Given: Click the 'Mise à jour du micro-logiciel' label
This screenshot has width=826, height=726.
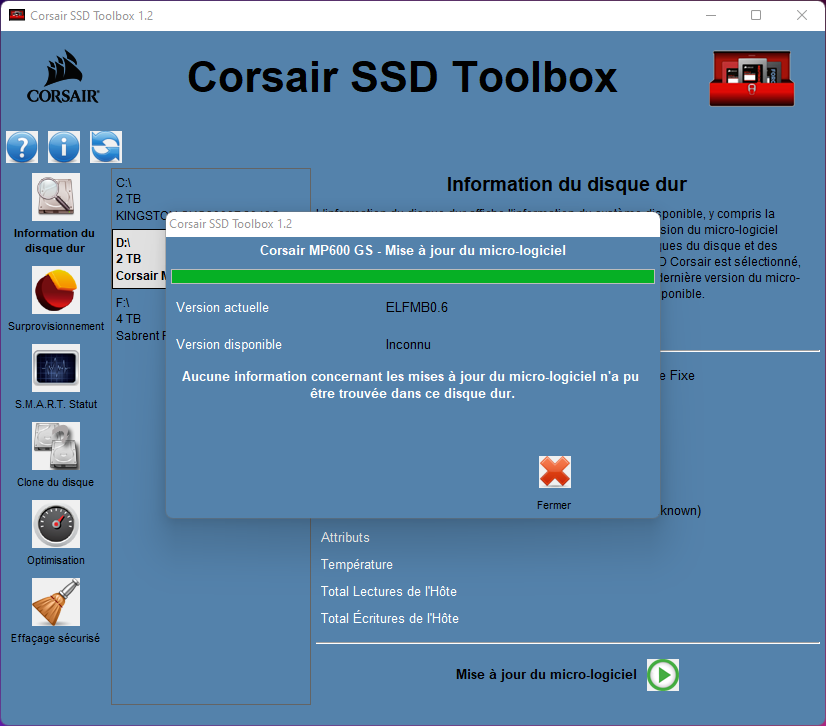Looking at the screenshot, I should (x=546, y=674).
